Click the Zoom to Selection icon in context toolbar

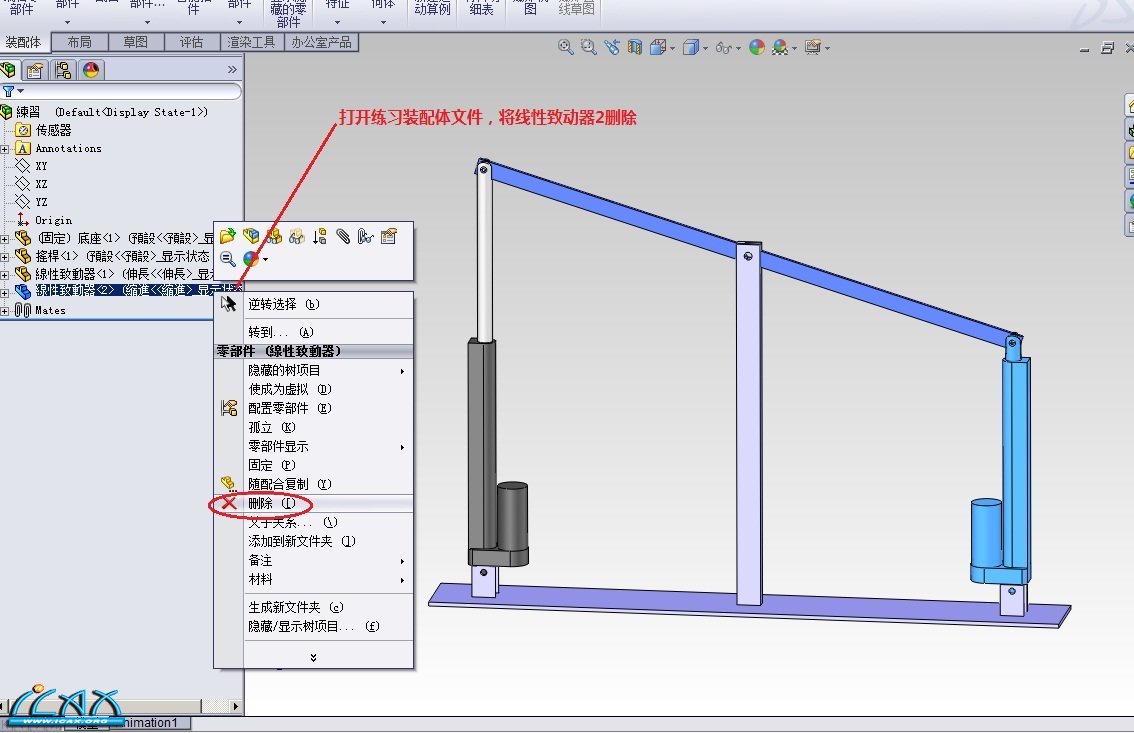coord(228,259)
